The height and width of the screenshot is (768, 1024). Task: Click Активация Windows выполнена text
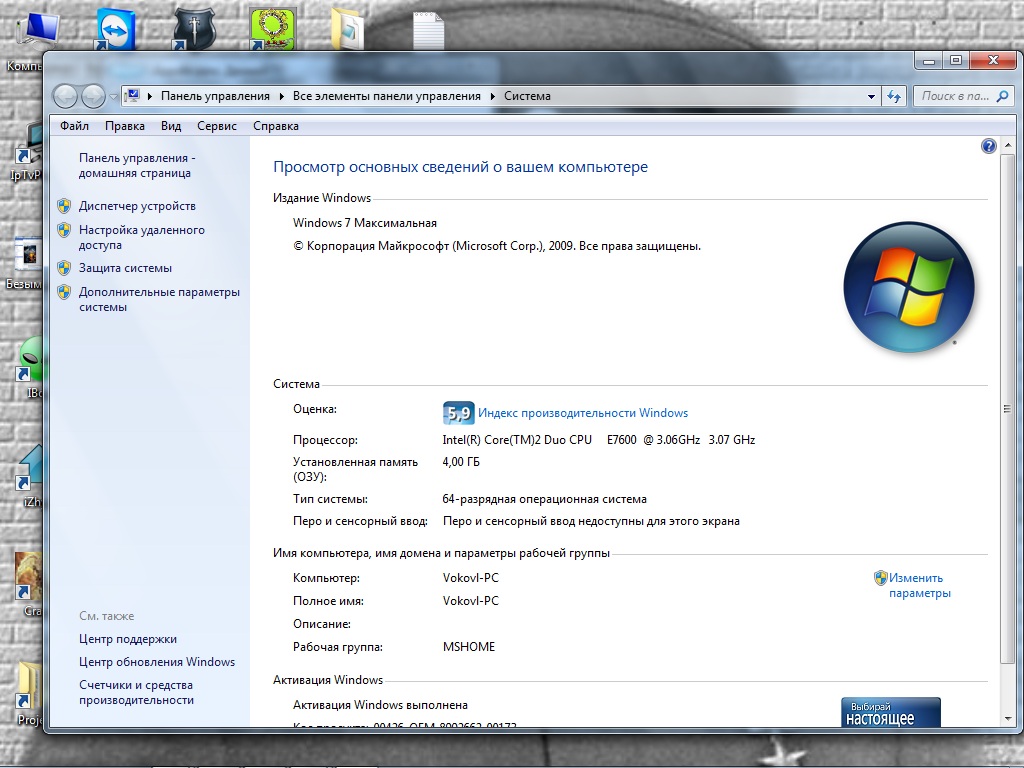[x=380, y=705]
